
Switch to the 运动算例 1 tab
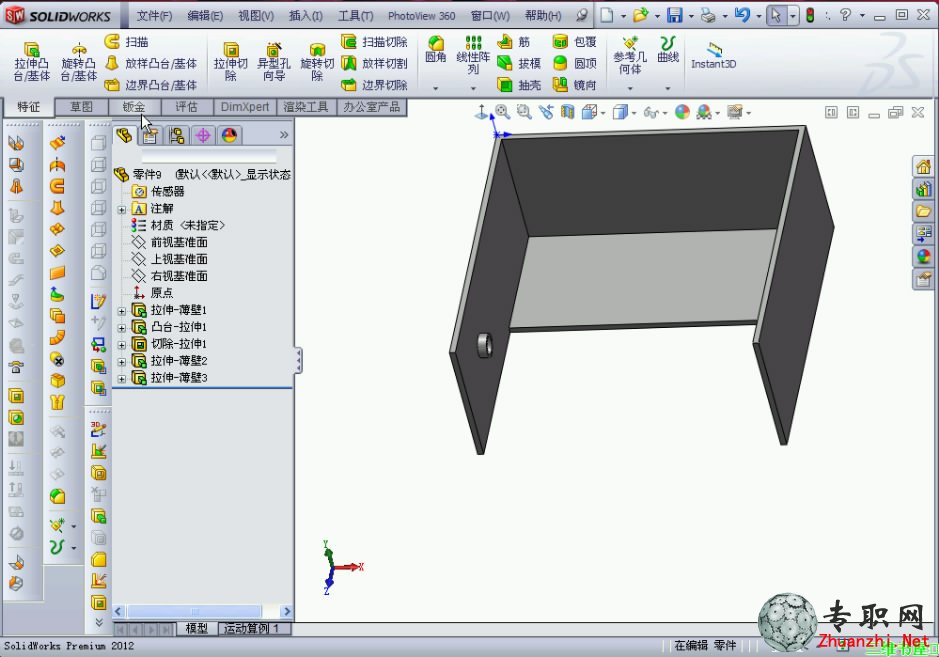click(x=252, y=629)
